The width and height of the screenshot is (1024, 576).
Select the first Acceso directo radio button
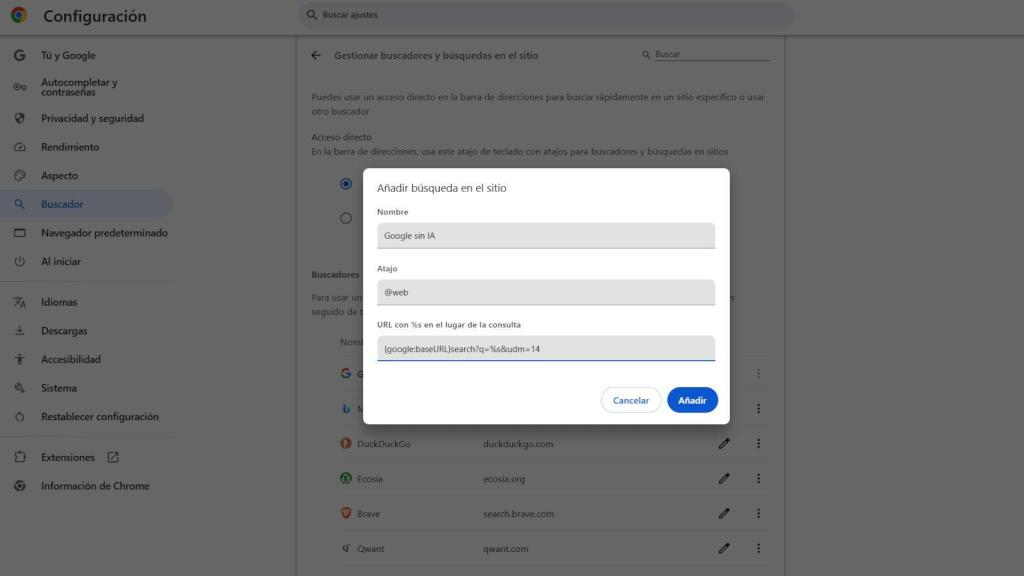346,184
